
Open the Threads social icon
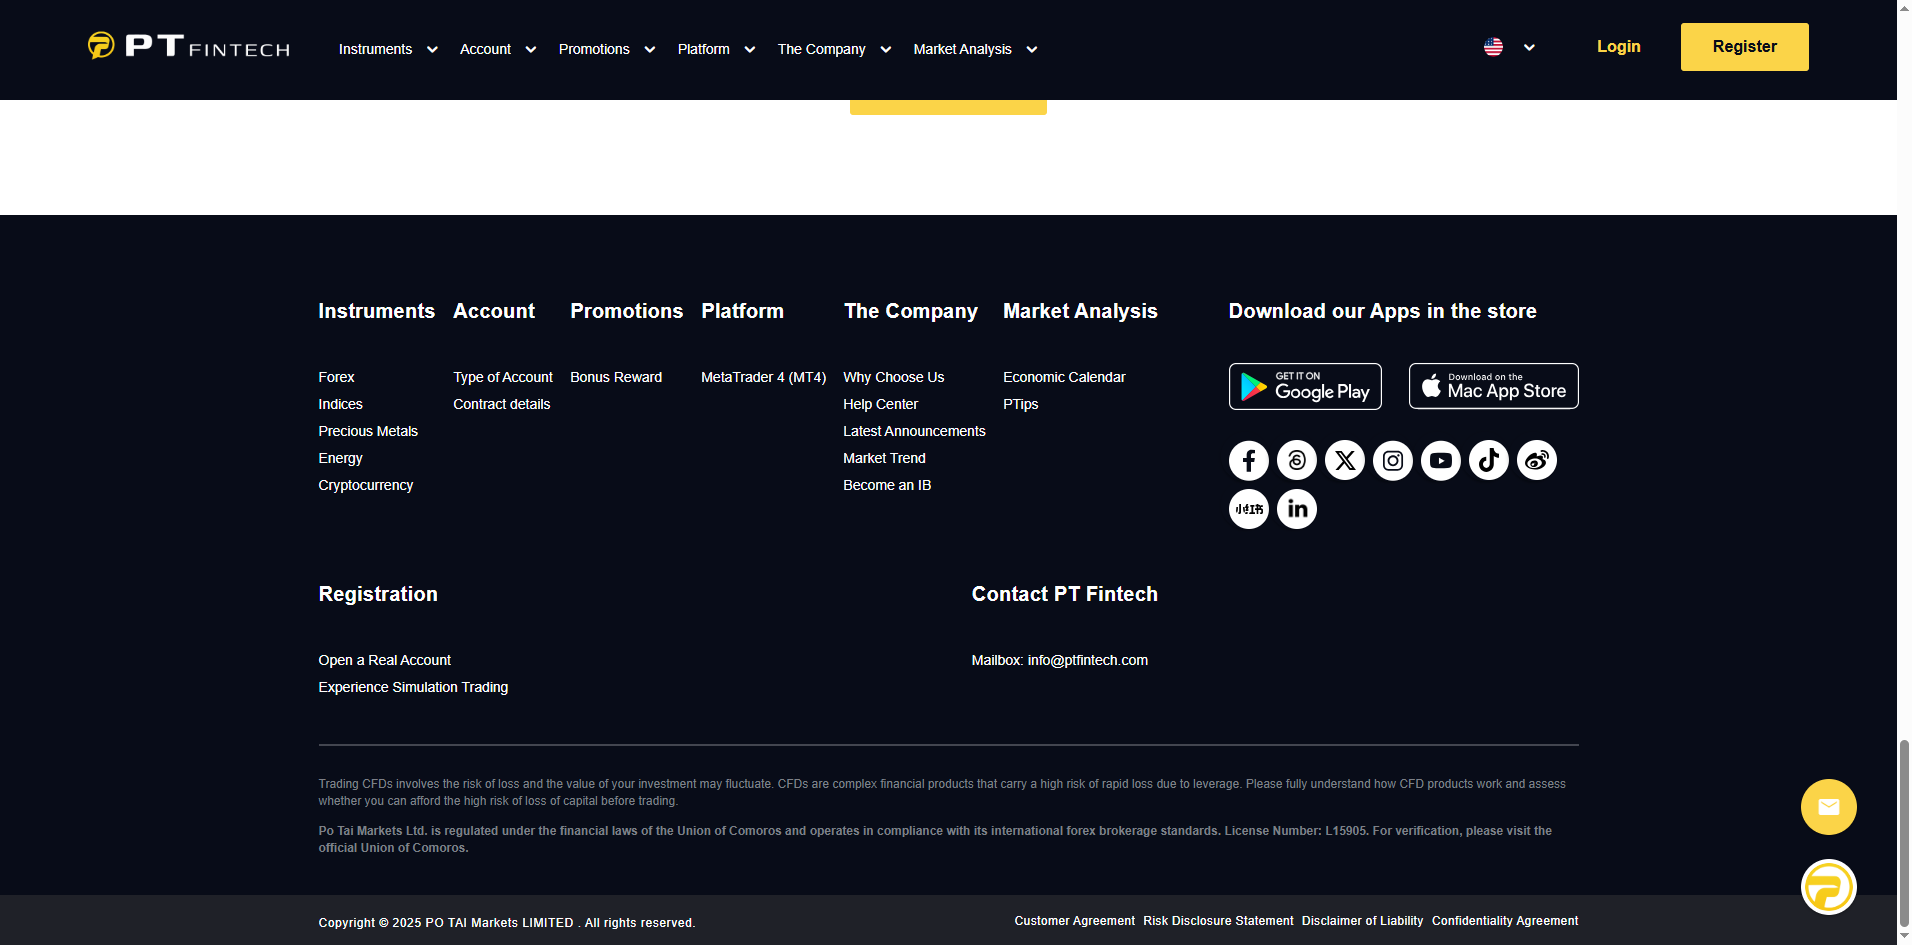pos(1296,460)
